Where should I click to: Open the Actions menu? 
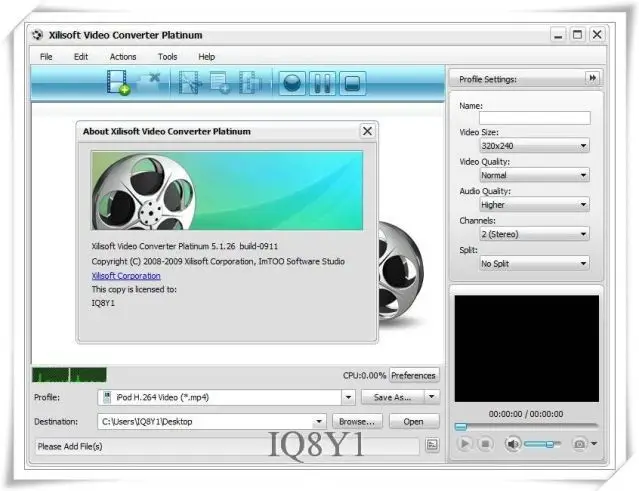(123, 57)
